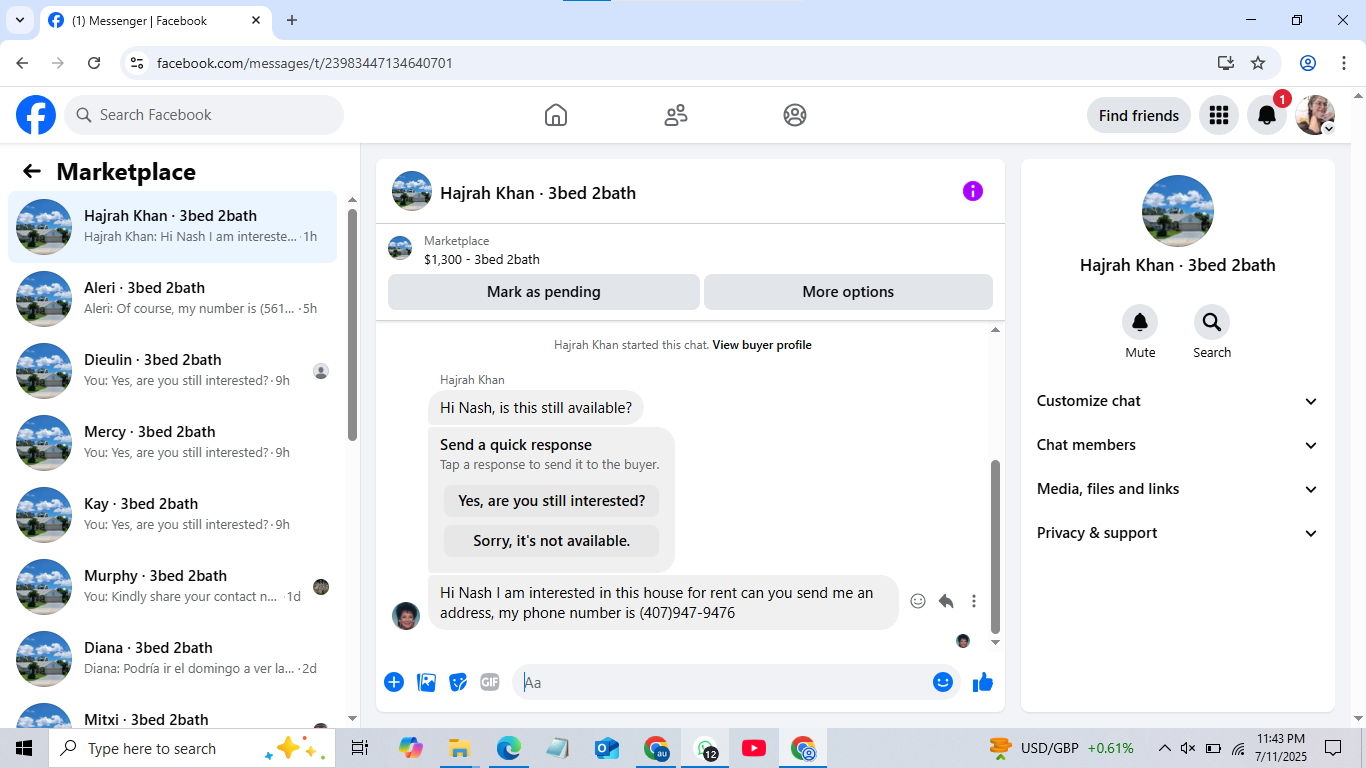
Task: Reload the page in the browser
Action: click(x=94, y=63)
